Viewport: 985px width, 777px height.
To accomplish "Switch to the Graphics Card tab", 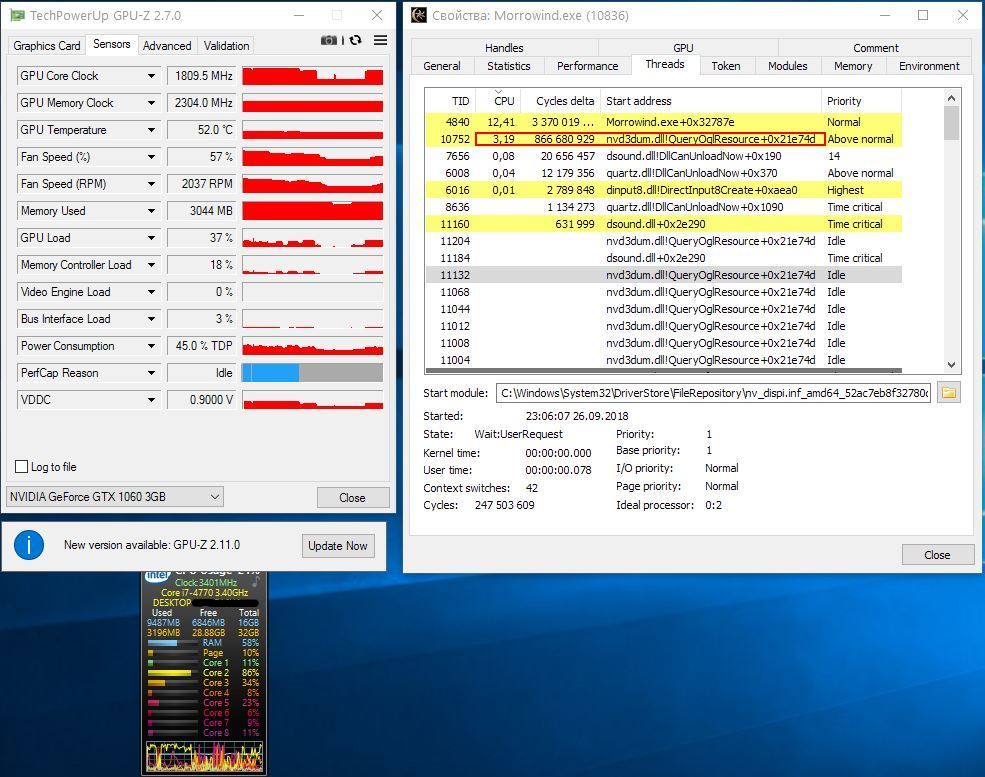I will coord(46,45).
